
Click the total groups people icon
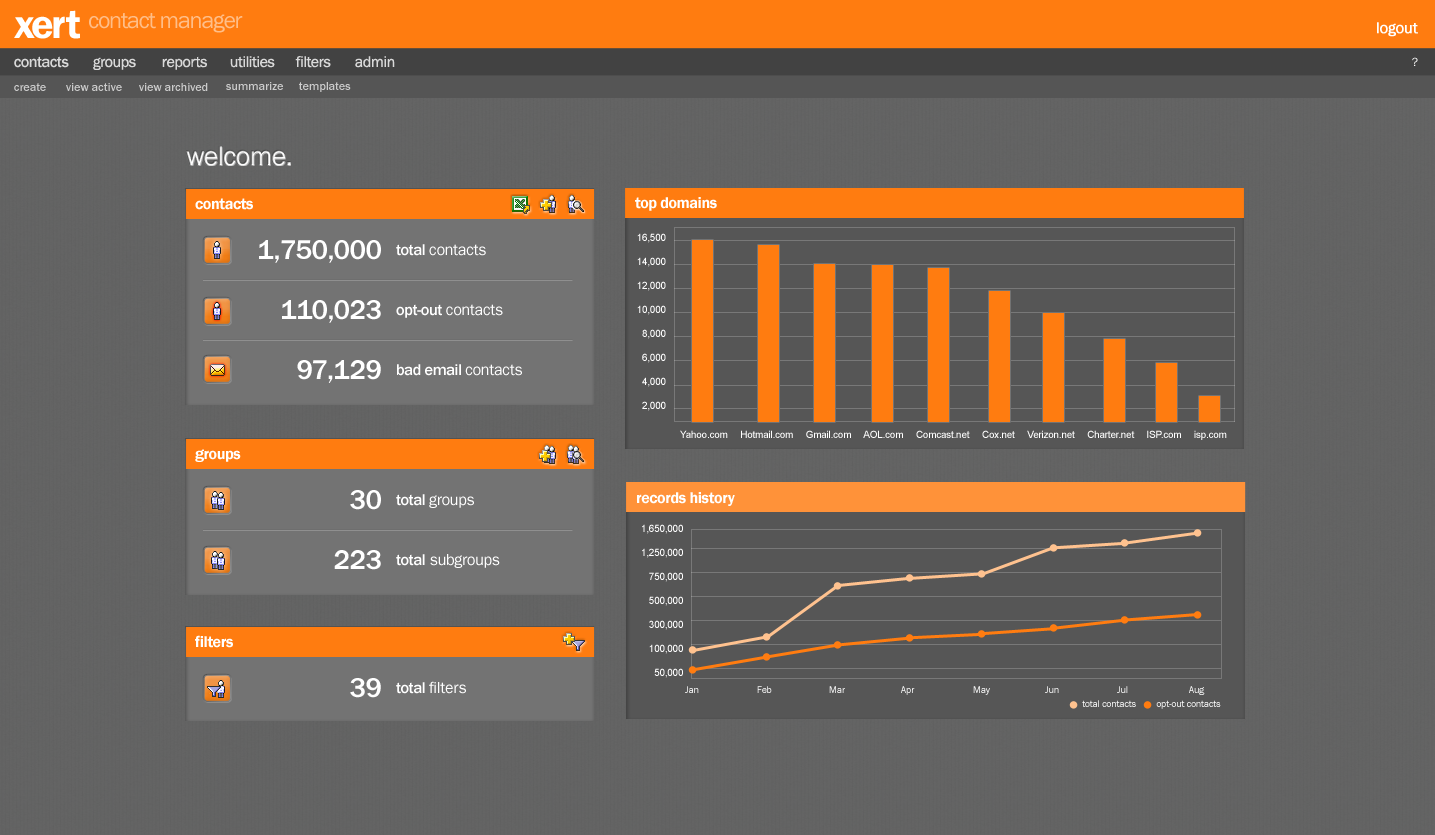click(x=217, y=500)
